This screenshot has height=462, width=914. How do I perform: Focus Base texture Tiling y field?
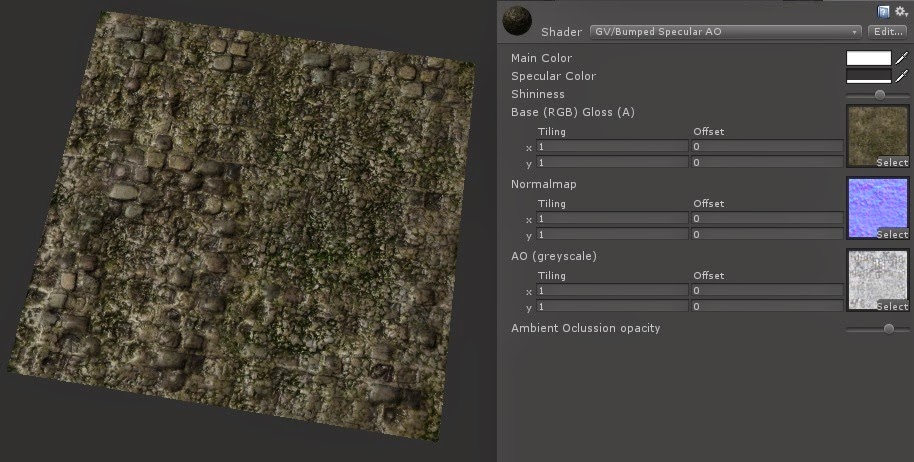point(612,162)
